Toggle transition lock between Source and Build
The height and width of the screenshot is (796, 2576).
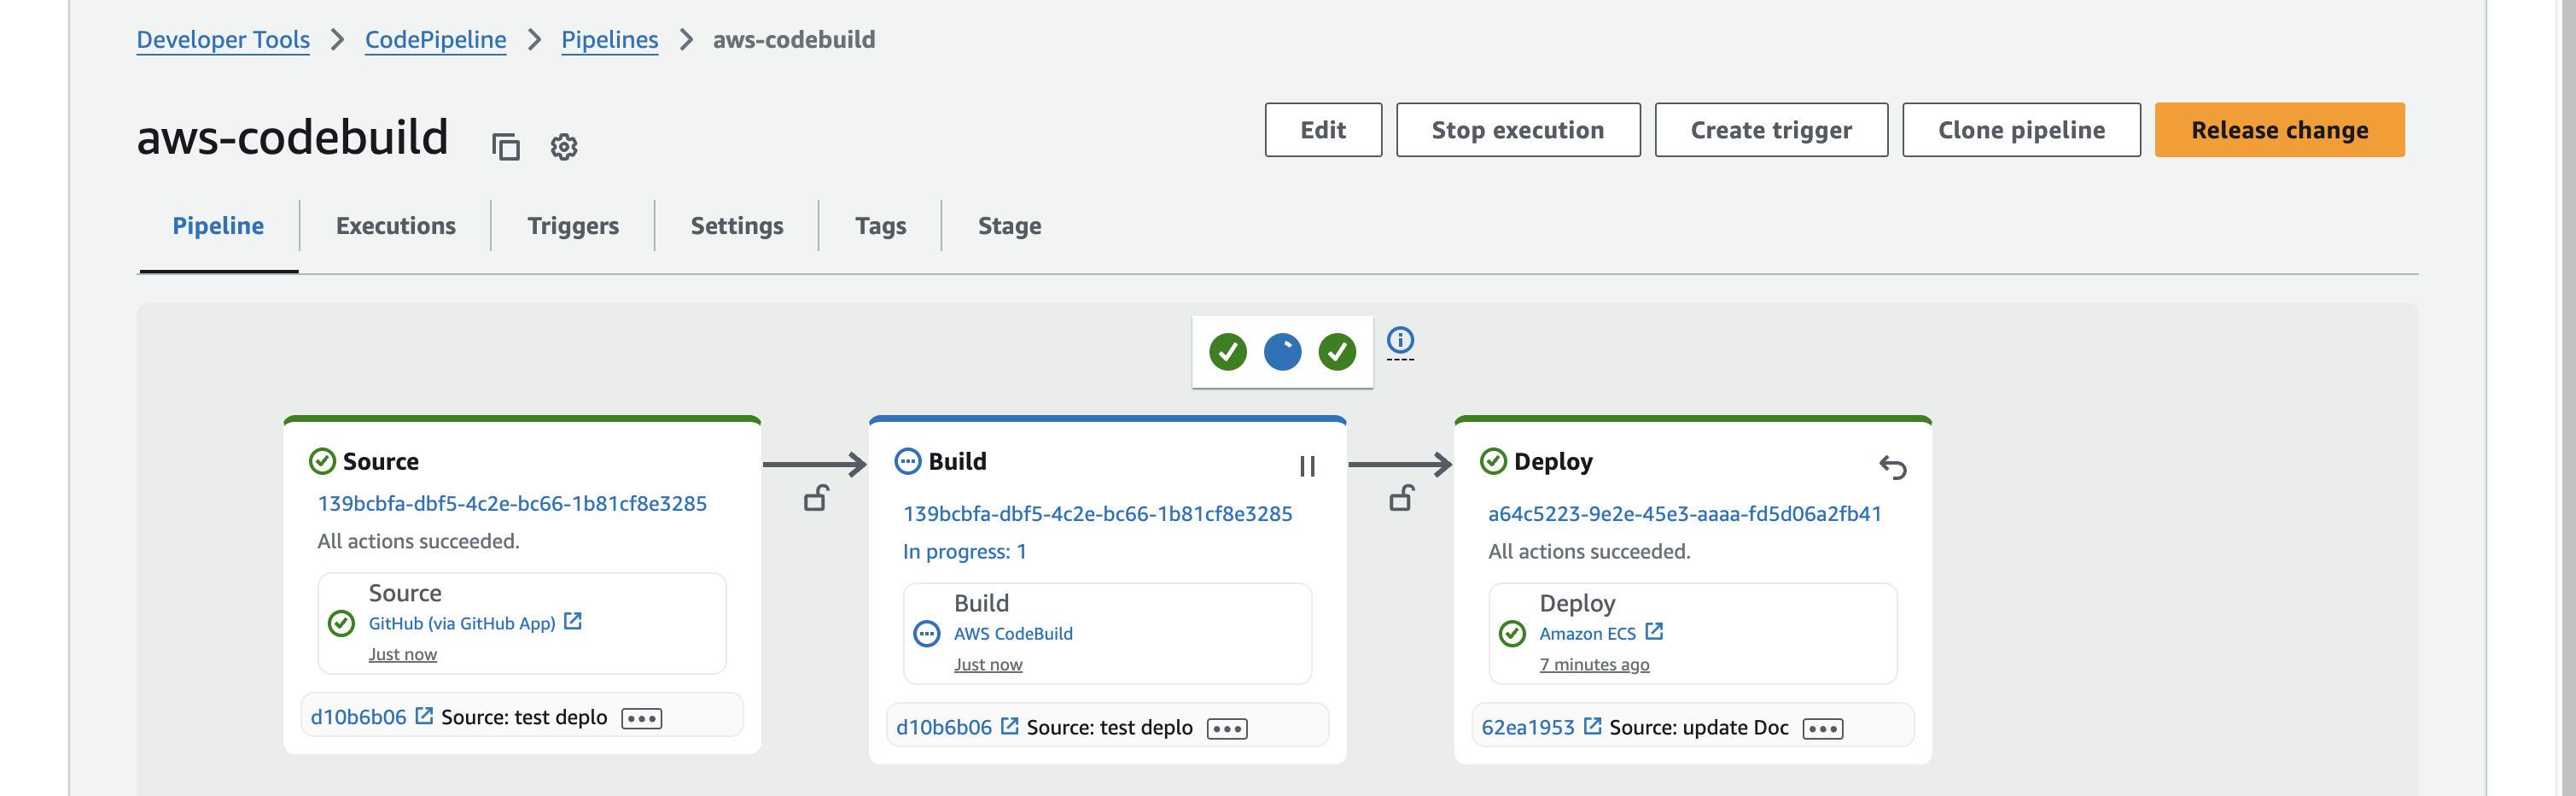pos(815,498)
